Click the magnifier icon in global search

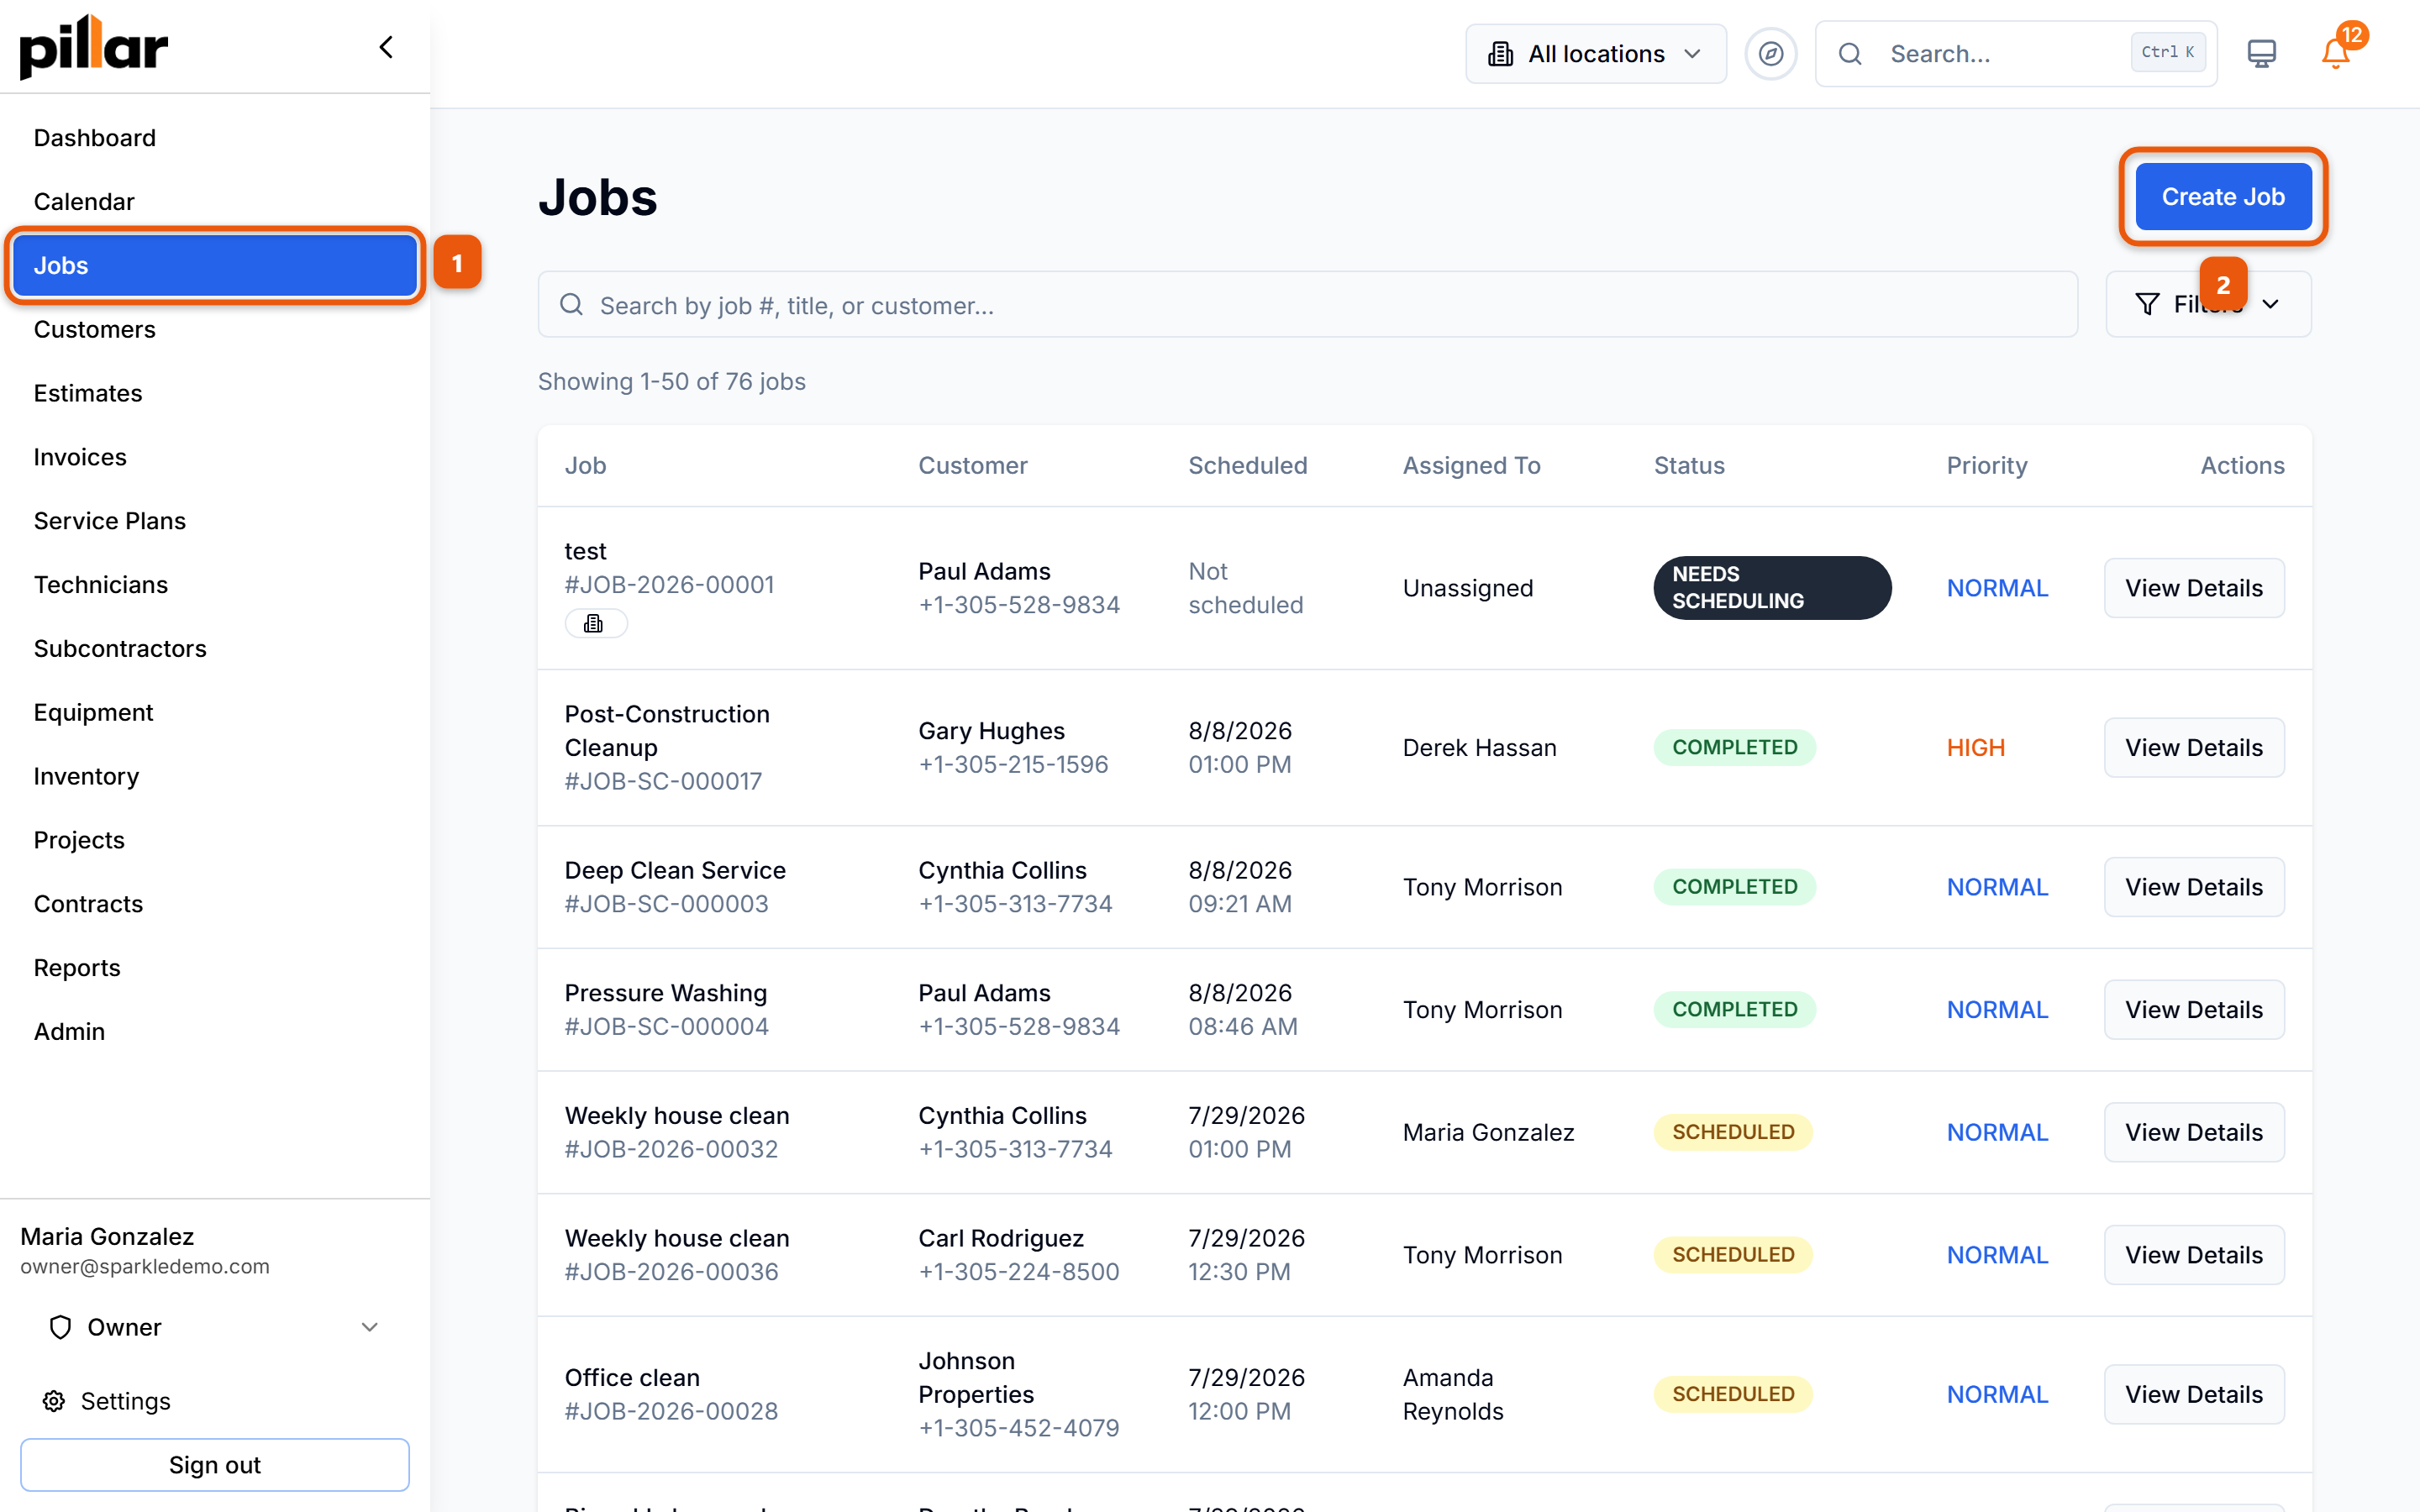click(x=1850, y=54)
